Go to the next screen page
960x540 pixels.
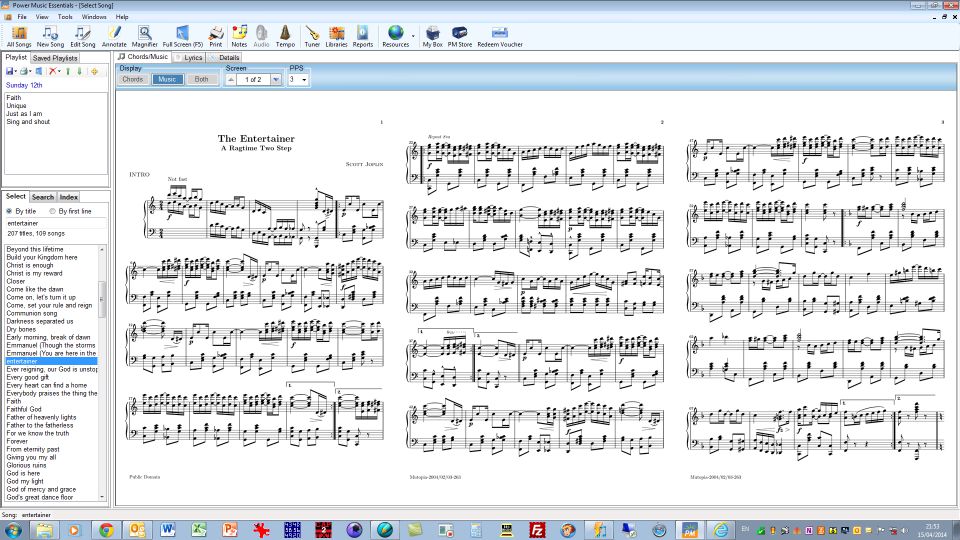pyautogui.click(x=276, y=79)
